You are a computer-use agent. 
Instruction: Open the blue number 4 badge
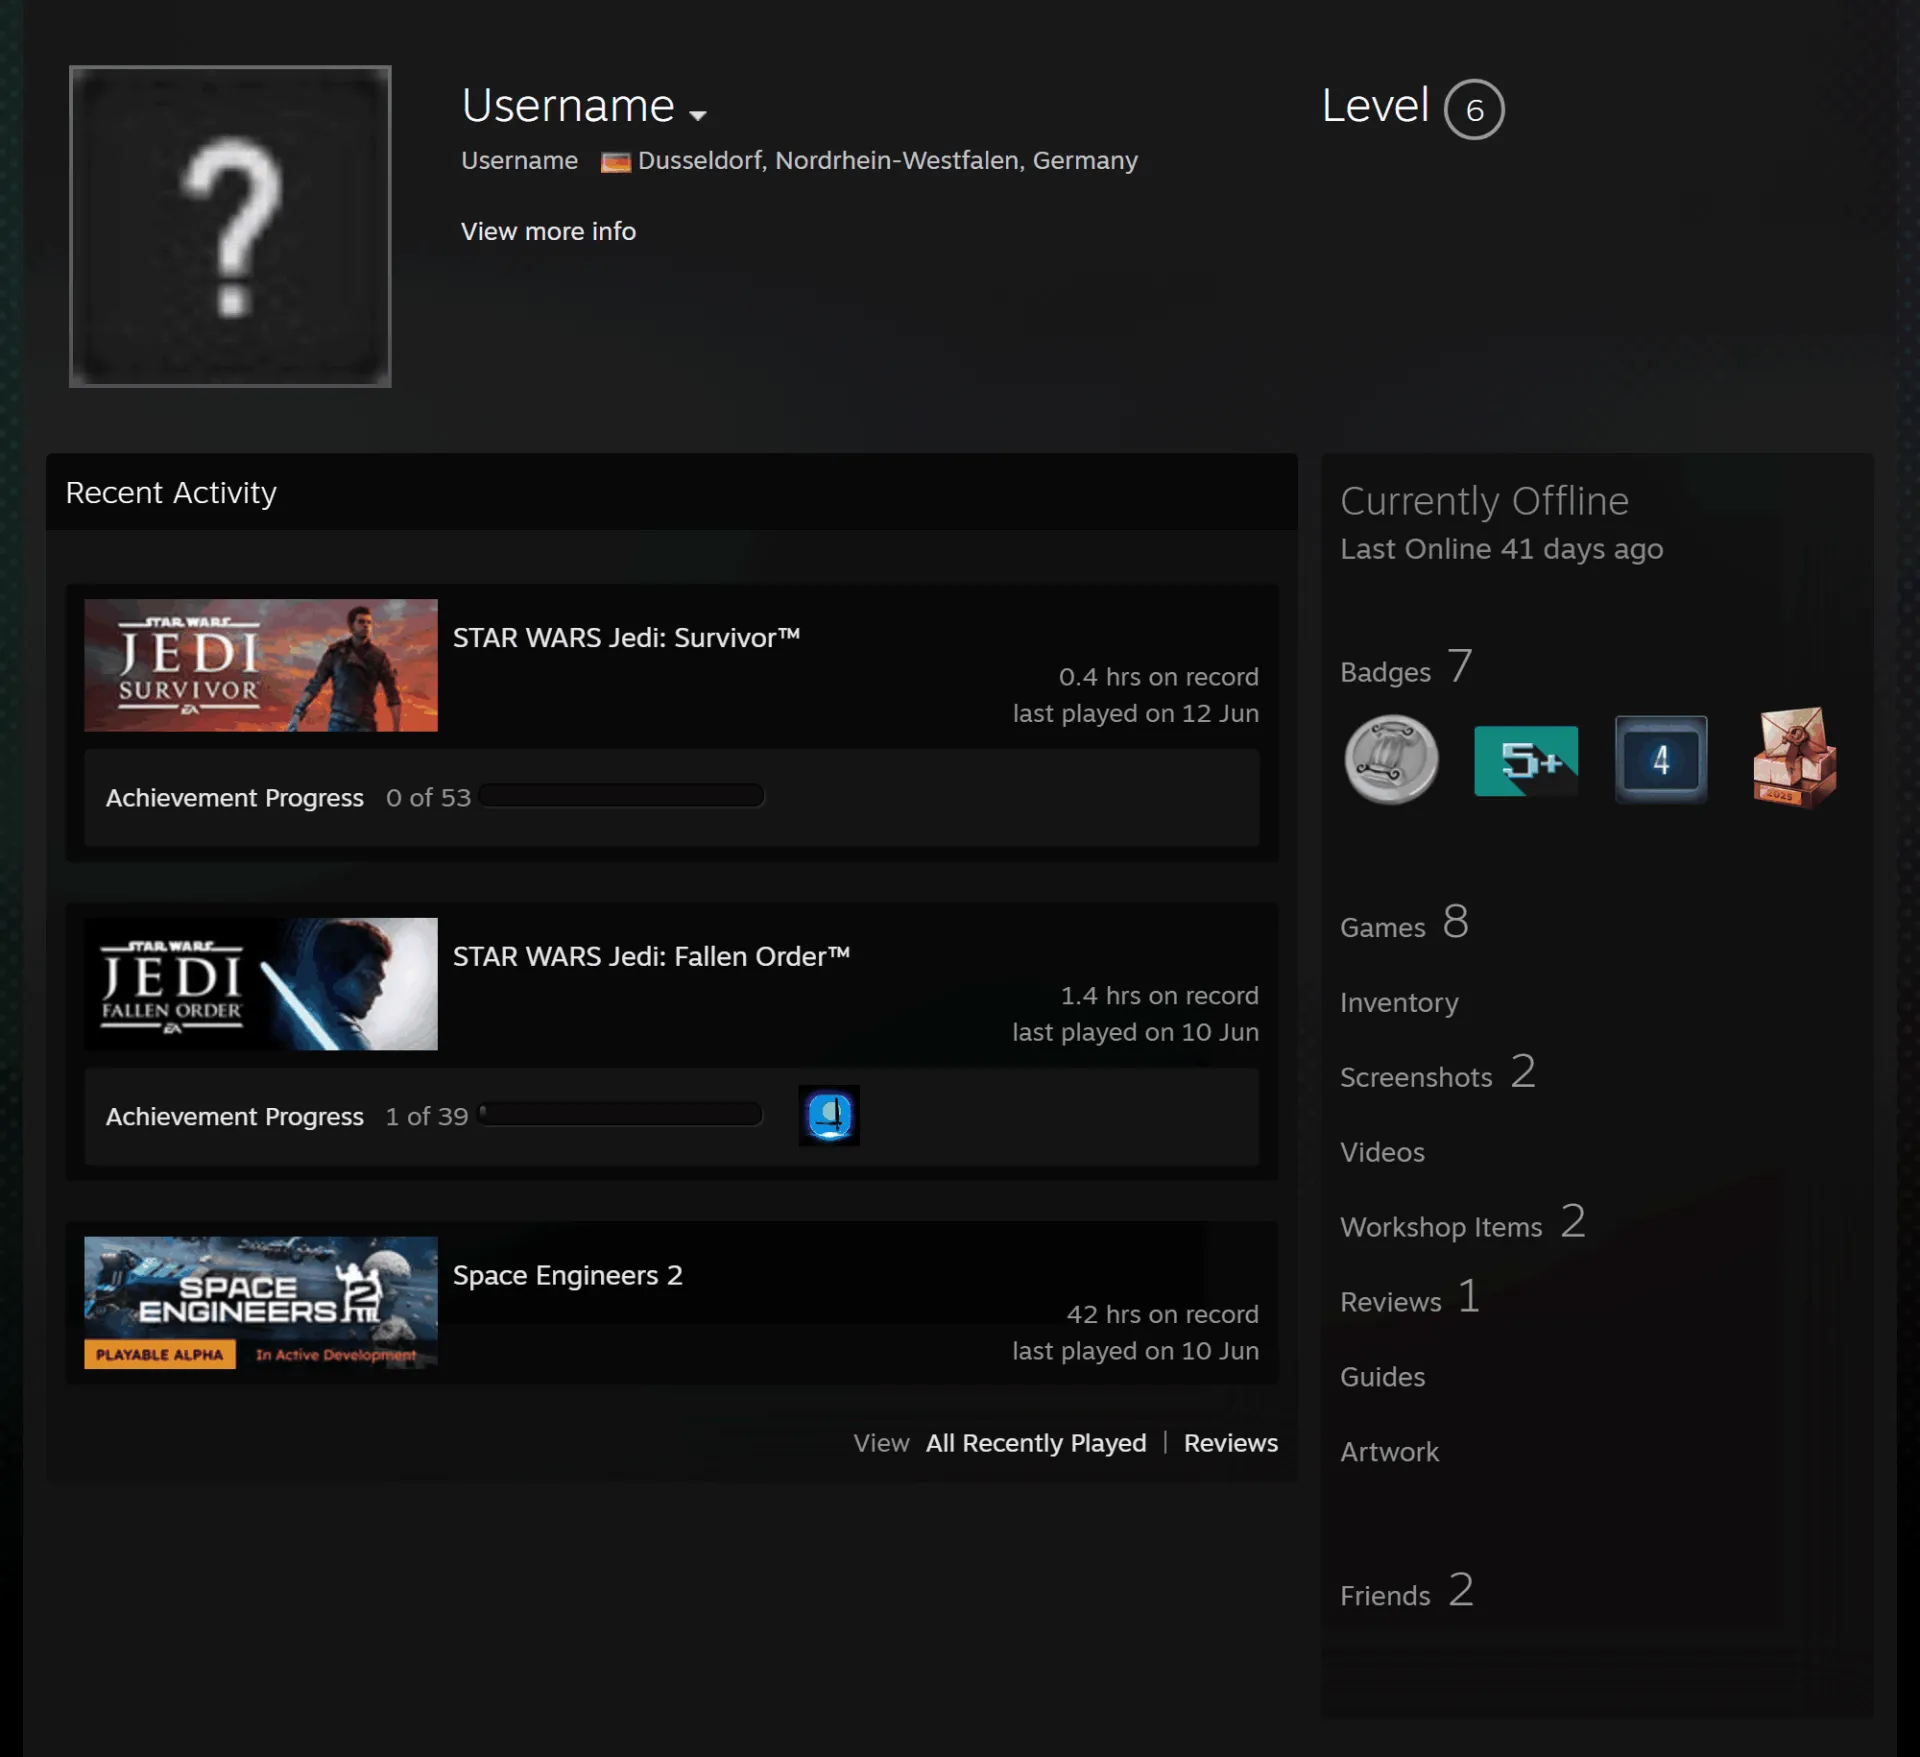click(1661, 760)
